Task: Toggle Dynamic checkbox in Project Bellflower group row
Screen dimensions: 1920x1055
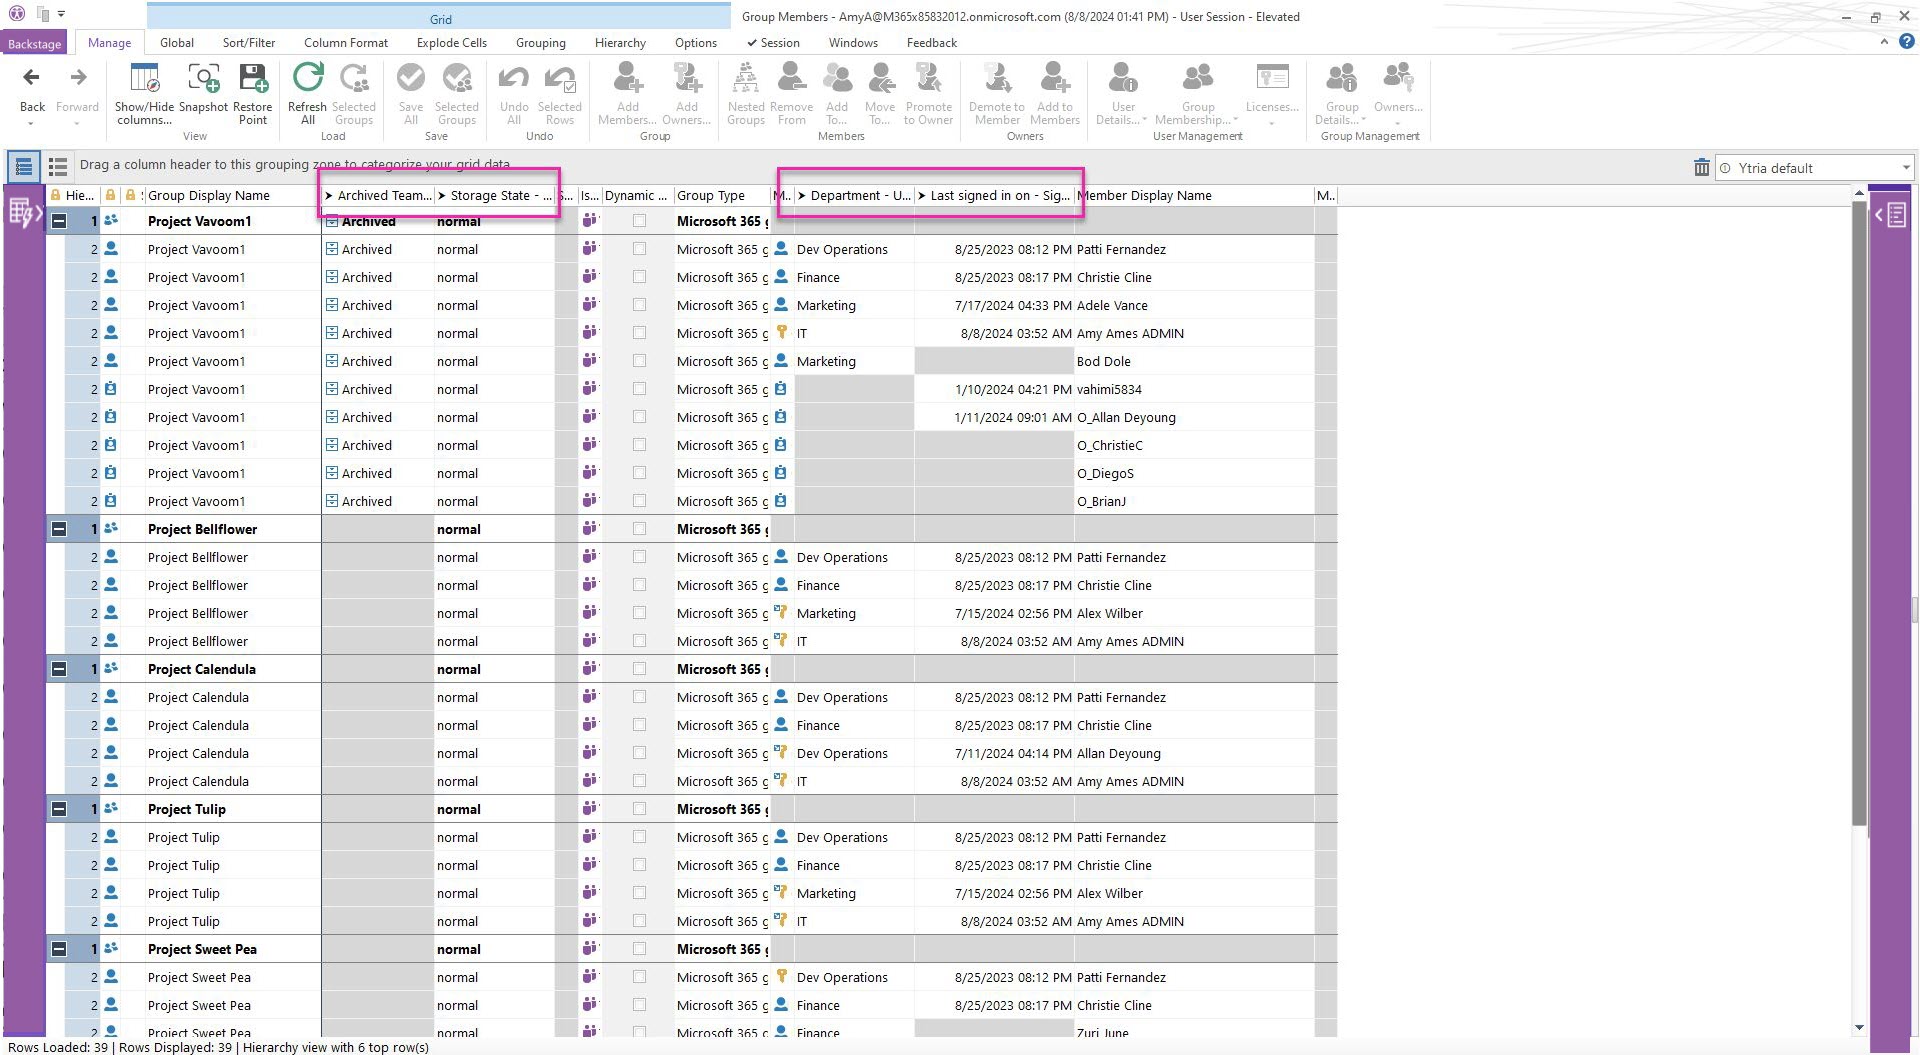Action: click(x=639, y=529)
